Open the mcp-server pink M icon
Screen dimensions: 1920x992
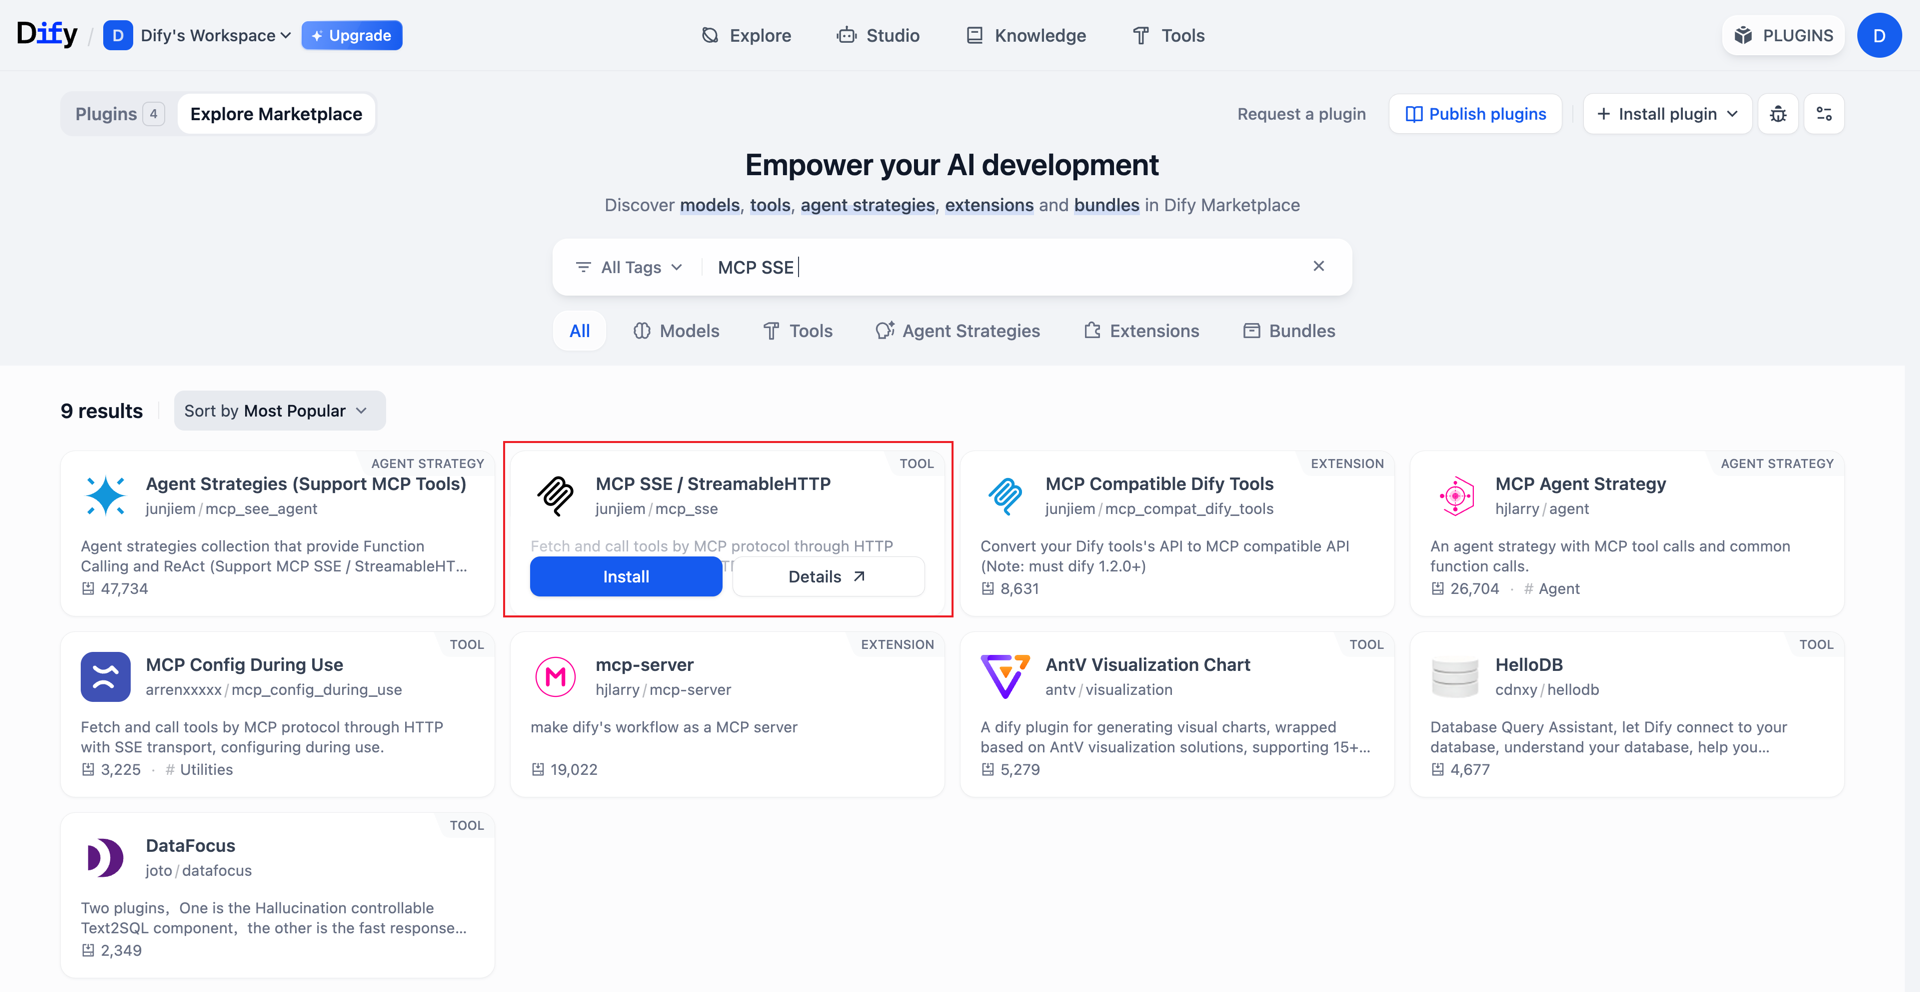coord(555,677)
